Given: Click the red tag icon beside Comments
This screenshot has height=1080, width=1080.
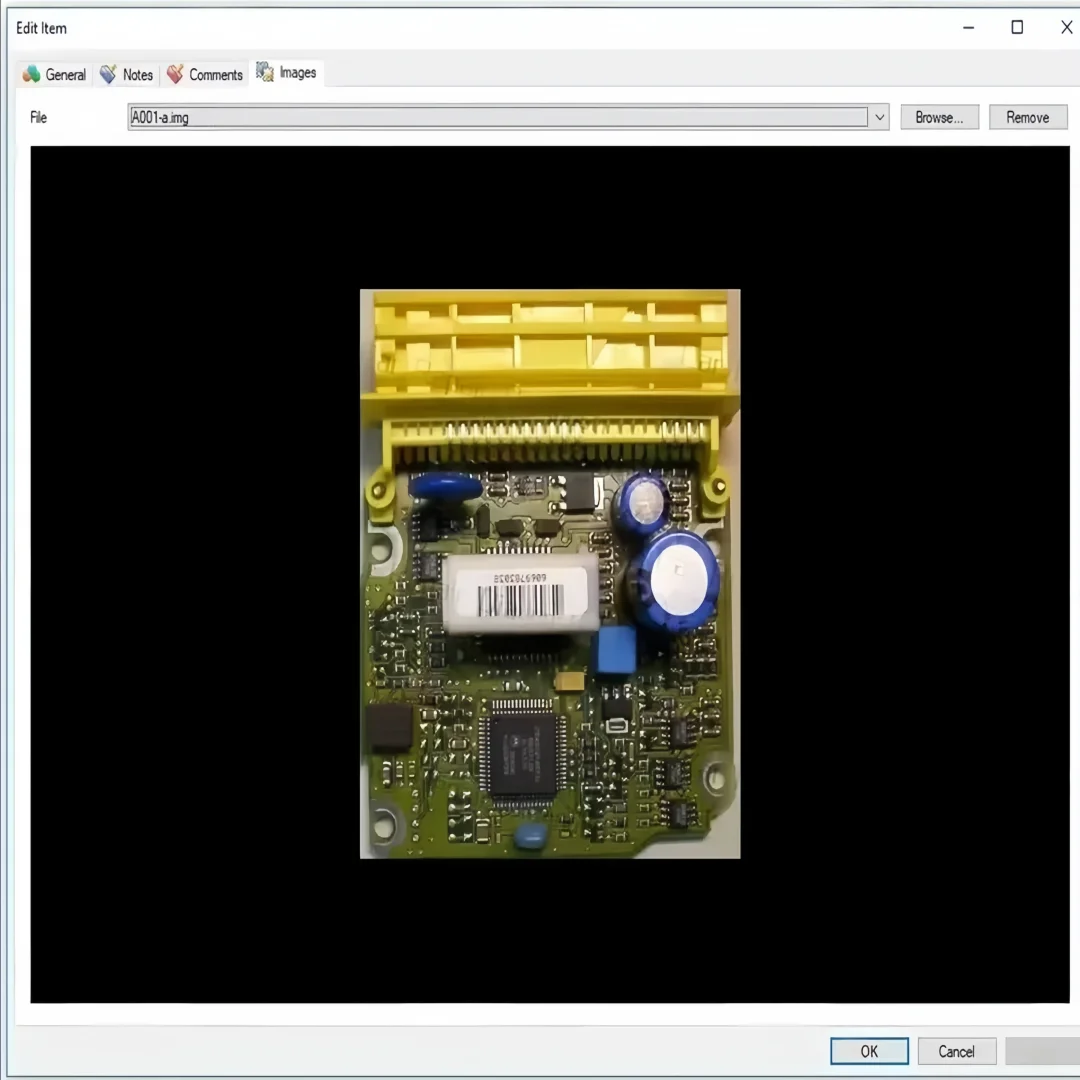Looking at the screenshot, I should pos(175,74).
